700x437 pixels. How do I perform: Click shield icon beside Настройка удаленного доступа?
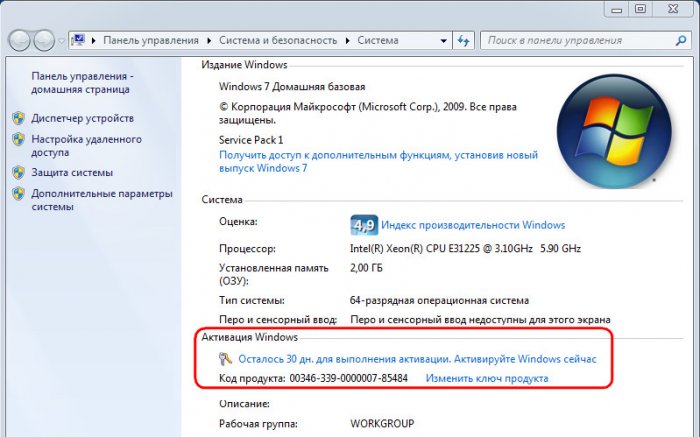[18, 139]
